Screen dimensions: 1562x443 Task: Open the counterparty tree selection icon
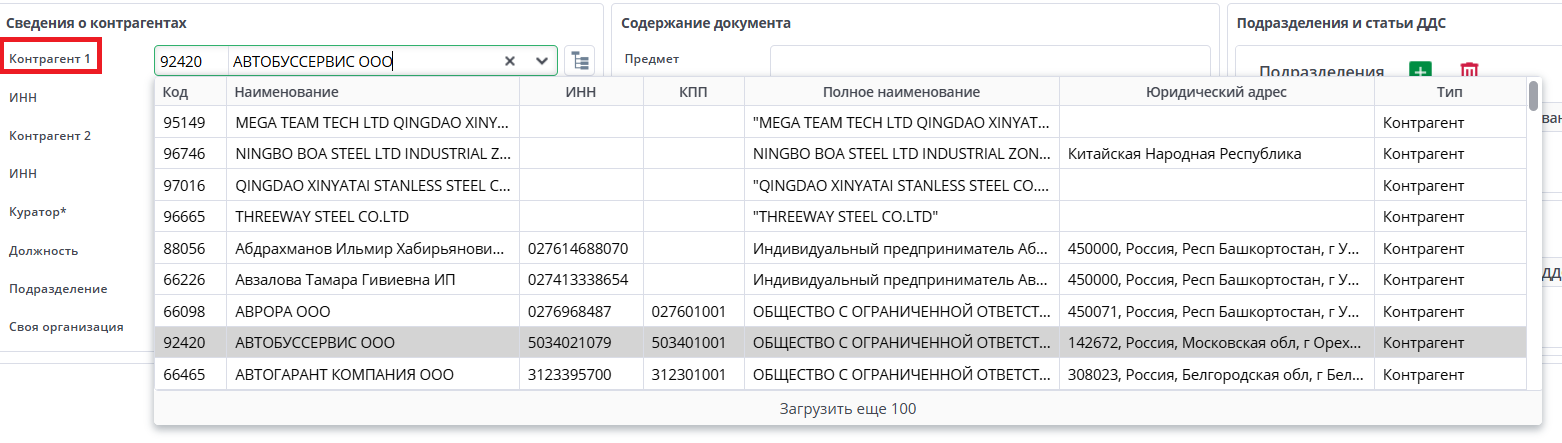pyautogui.click(x=579, y=61)
